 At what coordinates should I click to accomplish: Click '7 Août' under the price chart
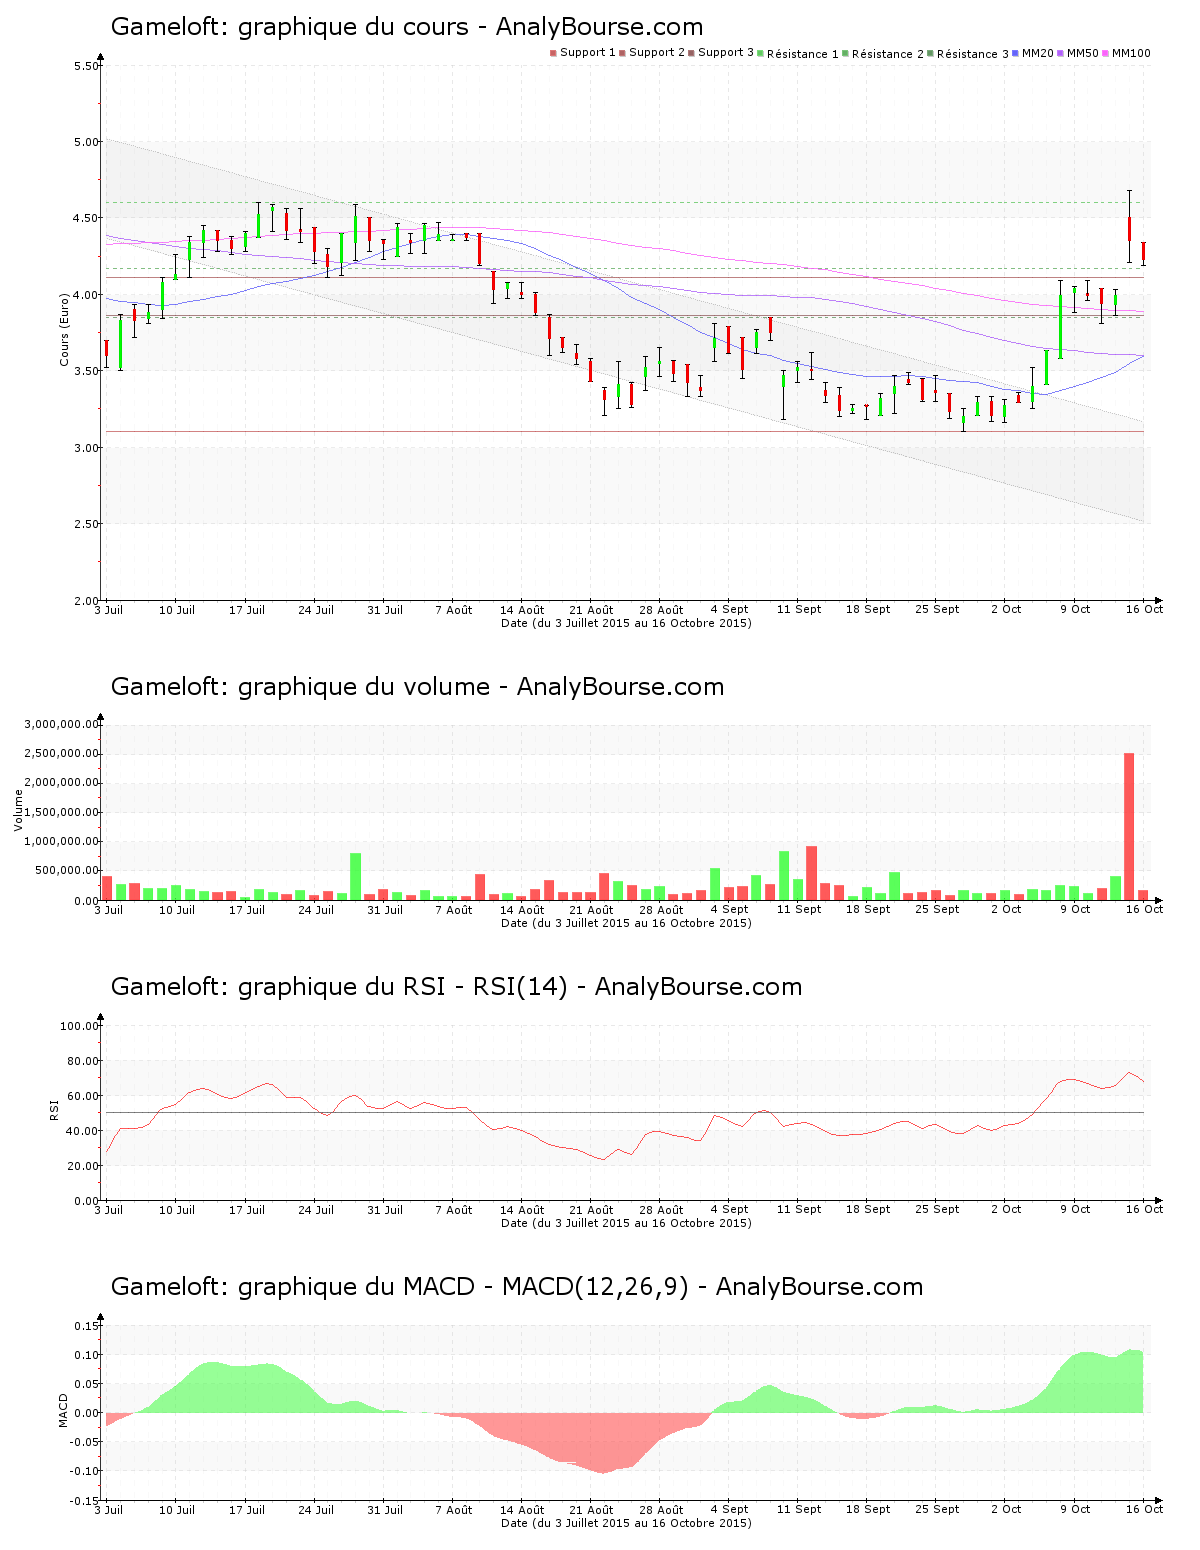[454, 610]
